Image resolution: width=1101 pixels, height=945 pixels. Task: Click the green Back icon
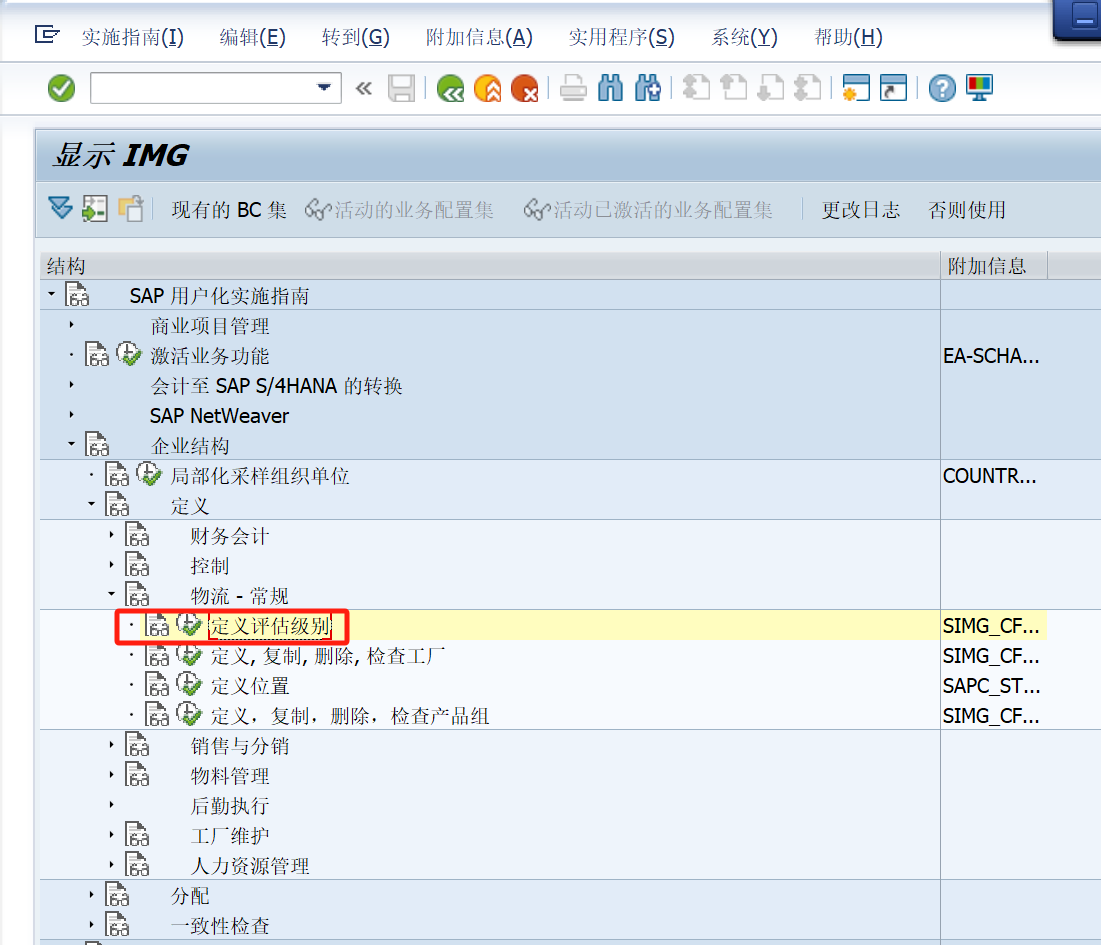click(x=450, y=88)
